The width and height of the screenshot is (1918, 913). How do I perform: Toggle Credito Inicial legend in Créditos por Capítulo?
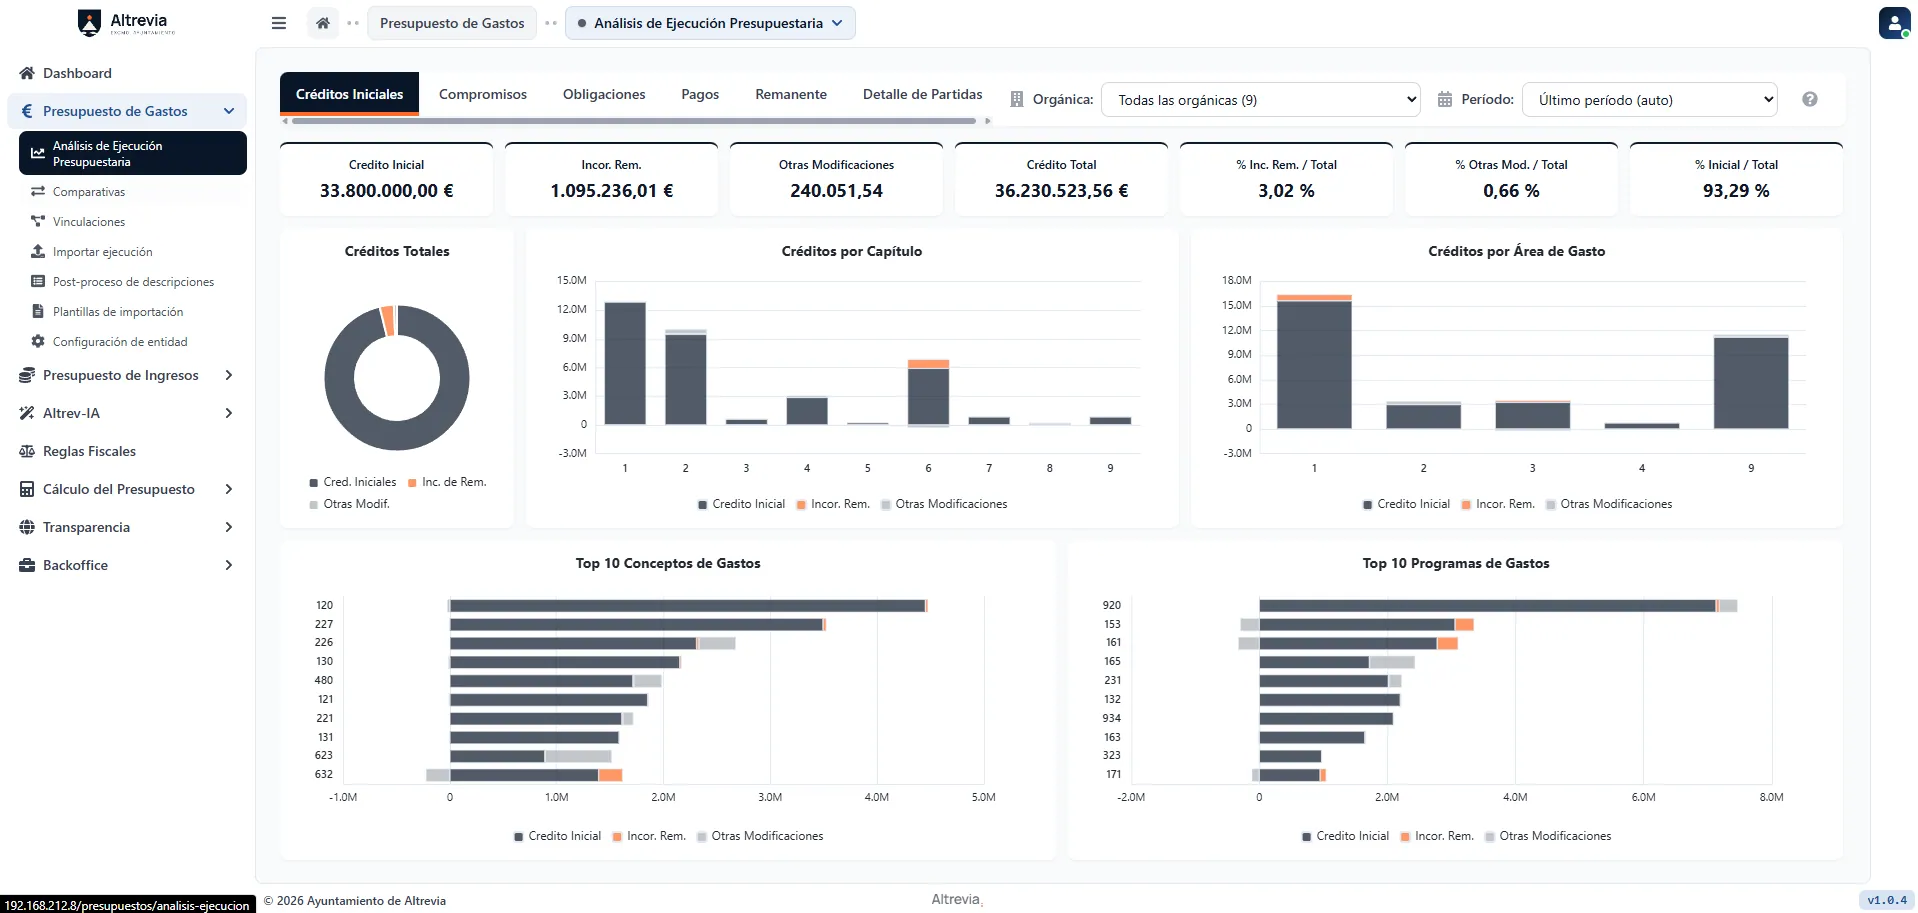click(741, 504)
